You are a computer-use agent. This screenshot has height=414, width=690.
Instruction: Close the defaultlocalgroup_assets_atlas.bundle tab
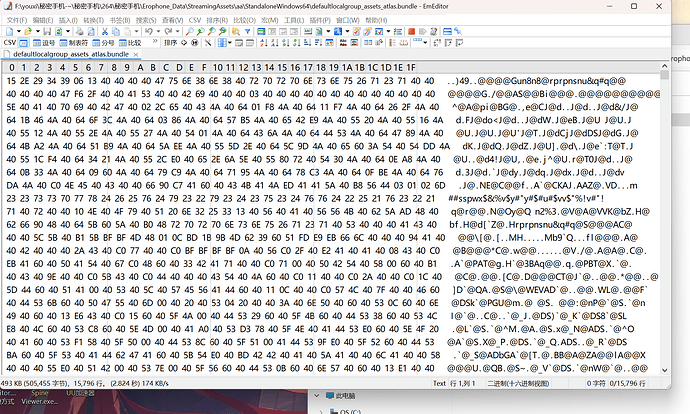click(136, 55)
